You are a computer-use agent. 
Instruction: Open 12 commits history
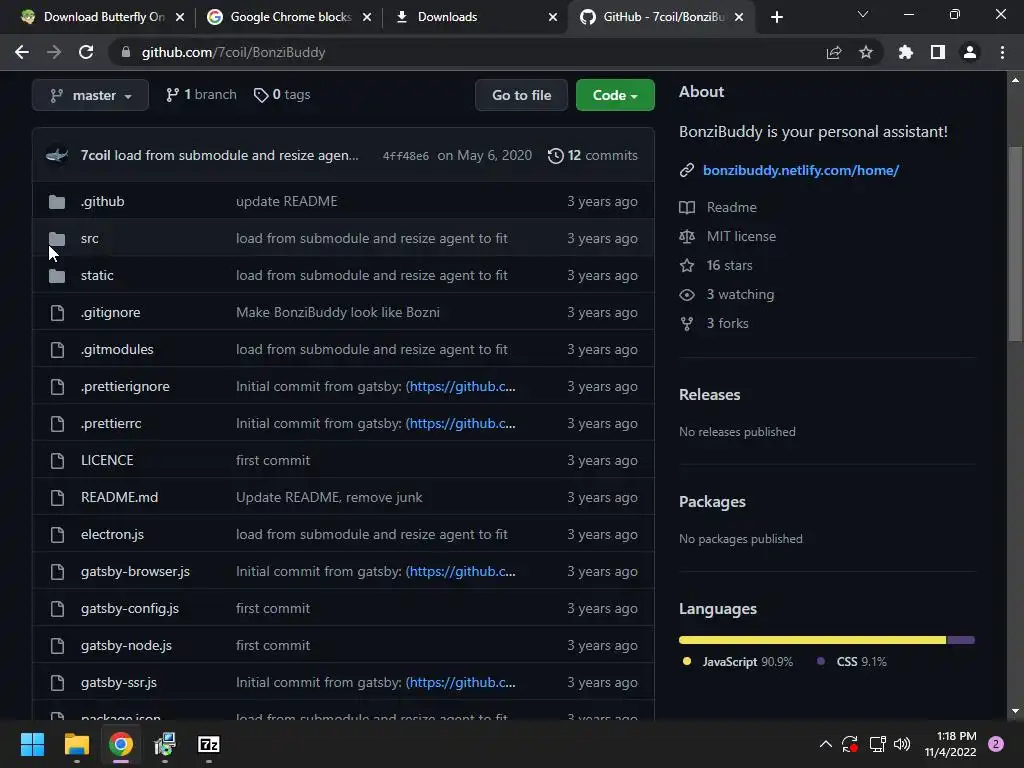592,155
